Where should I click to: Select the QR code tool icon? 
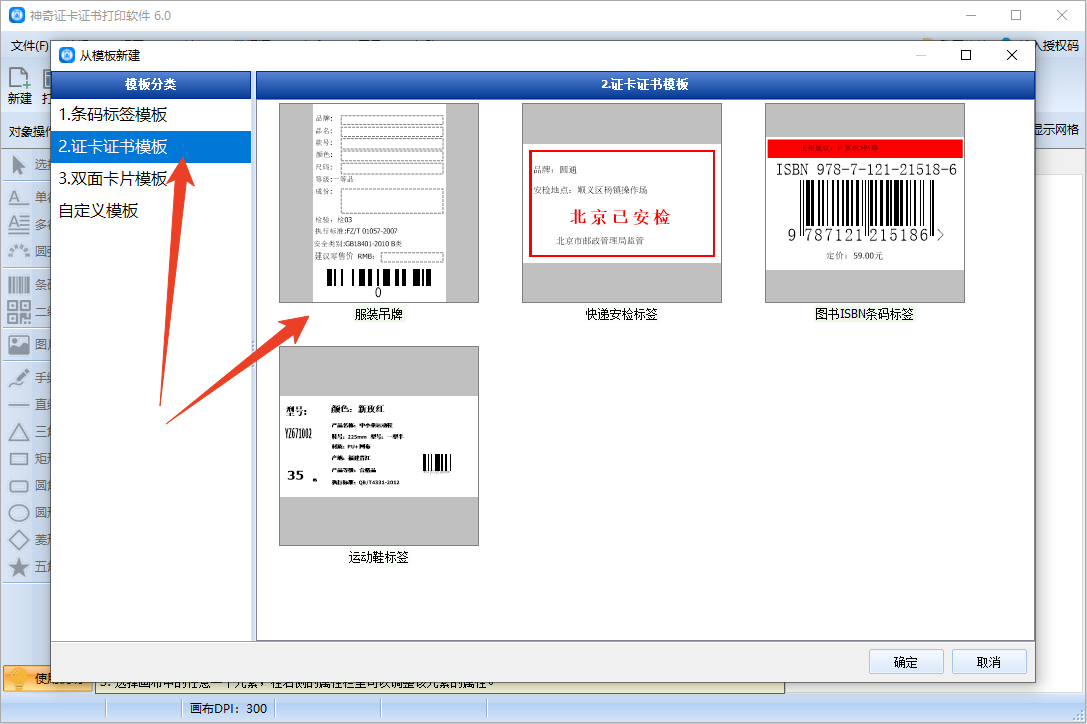click(x=19, y=312)
